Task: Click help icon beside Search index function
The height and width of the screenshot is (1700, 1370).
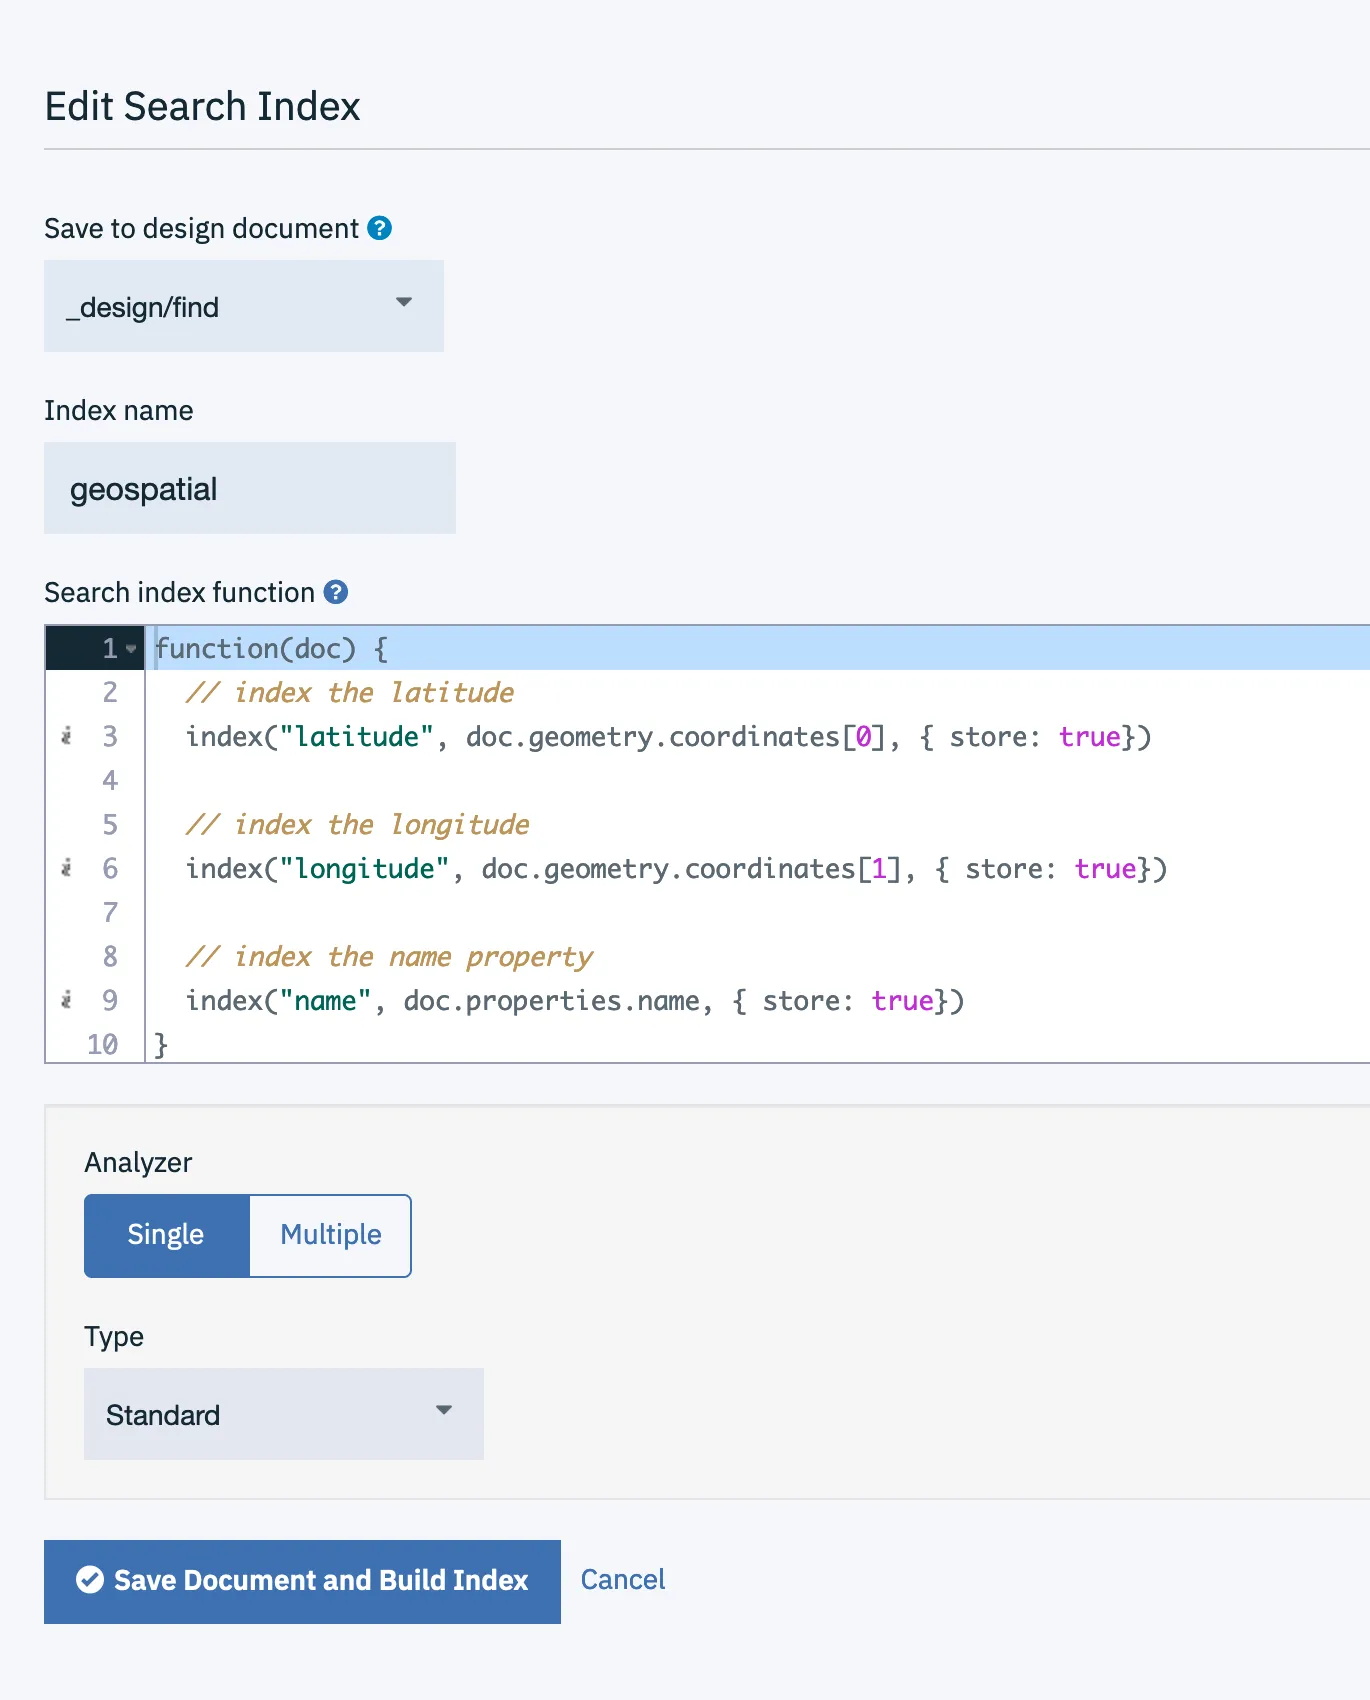Action: [x=336, y=592]
